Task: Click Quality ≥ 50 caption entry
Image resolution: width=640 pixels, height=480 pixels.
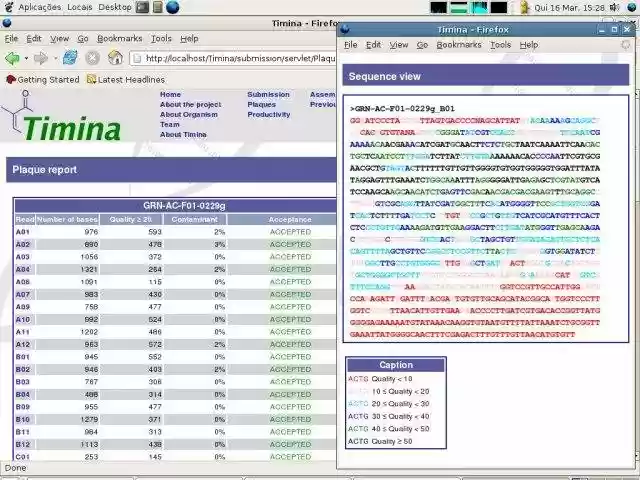Action: (x=380, y=441)
